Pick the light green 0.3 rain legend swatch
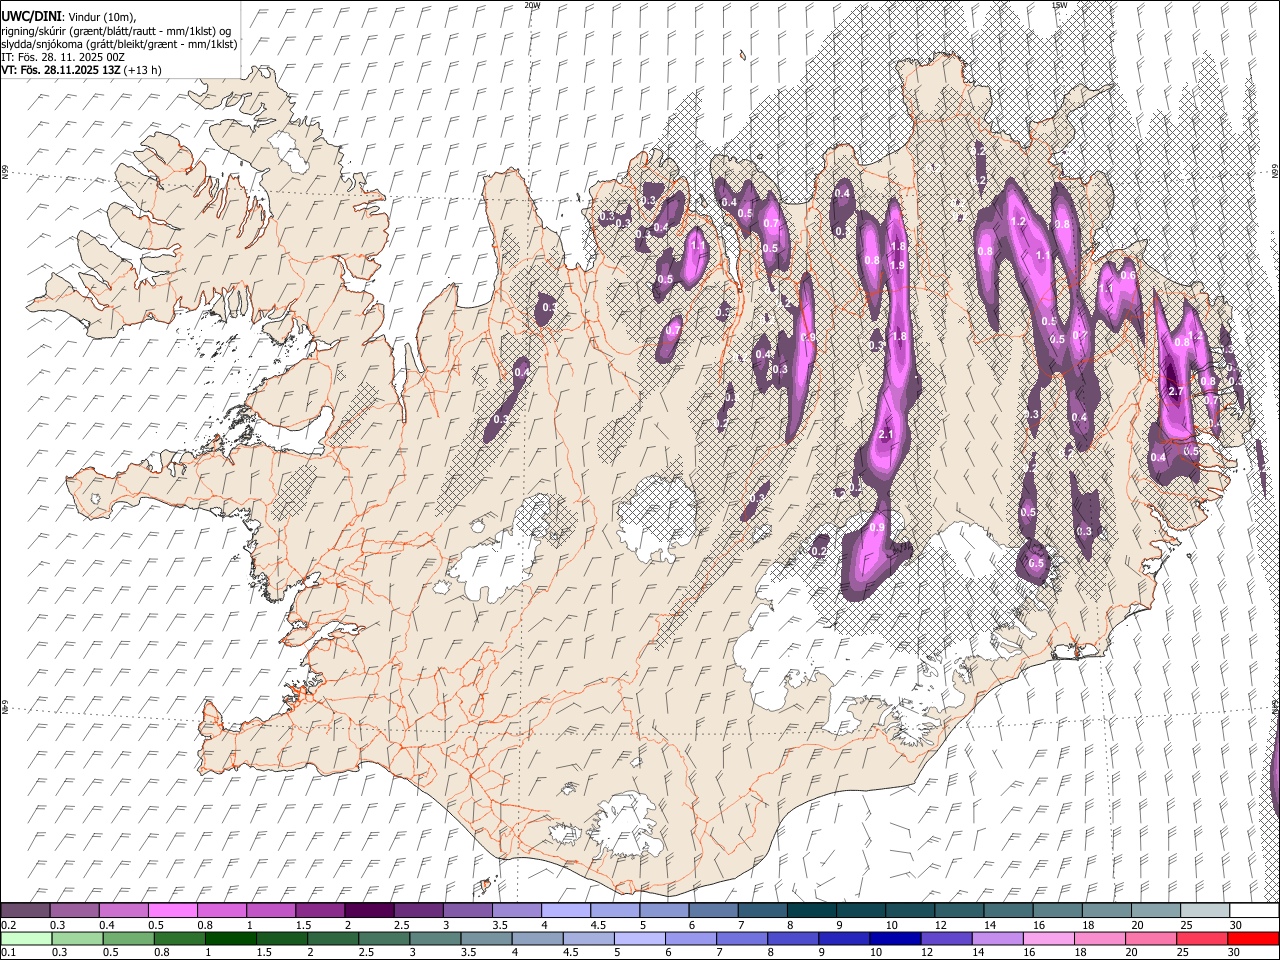The image size is (1280, 960). [77, 939]
